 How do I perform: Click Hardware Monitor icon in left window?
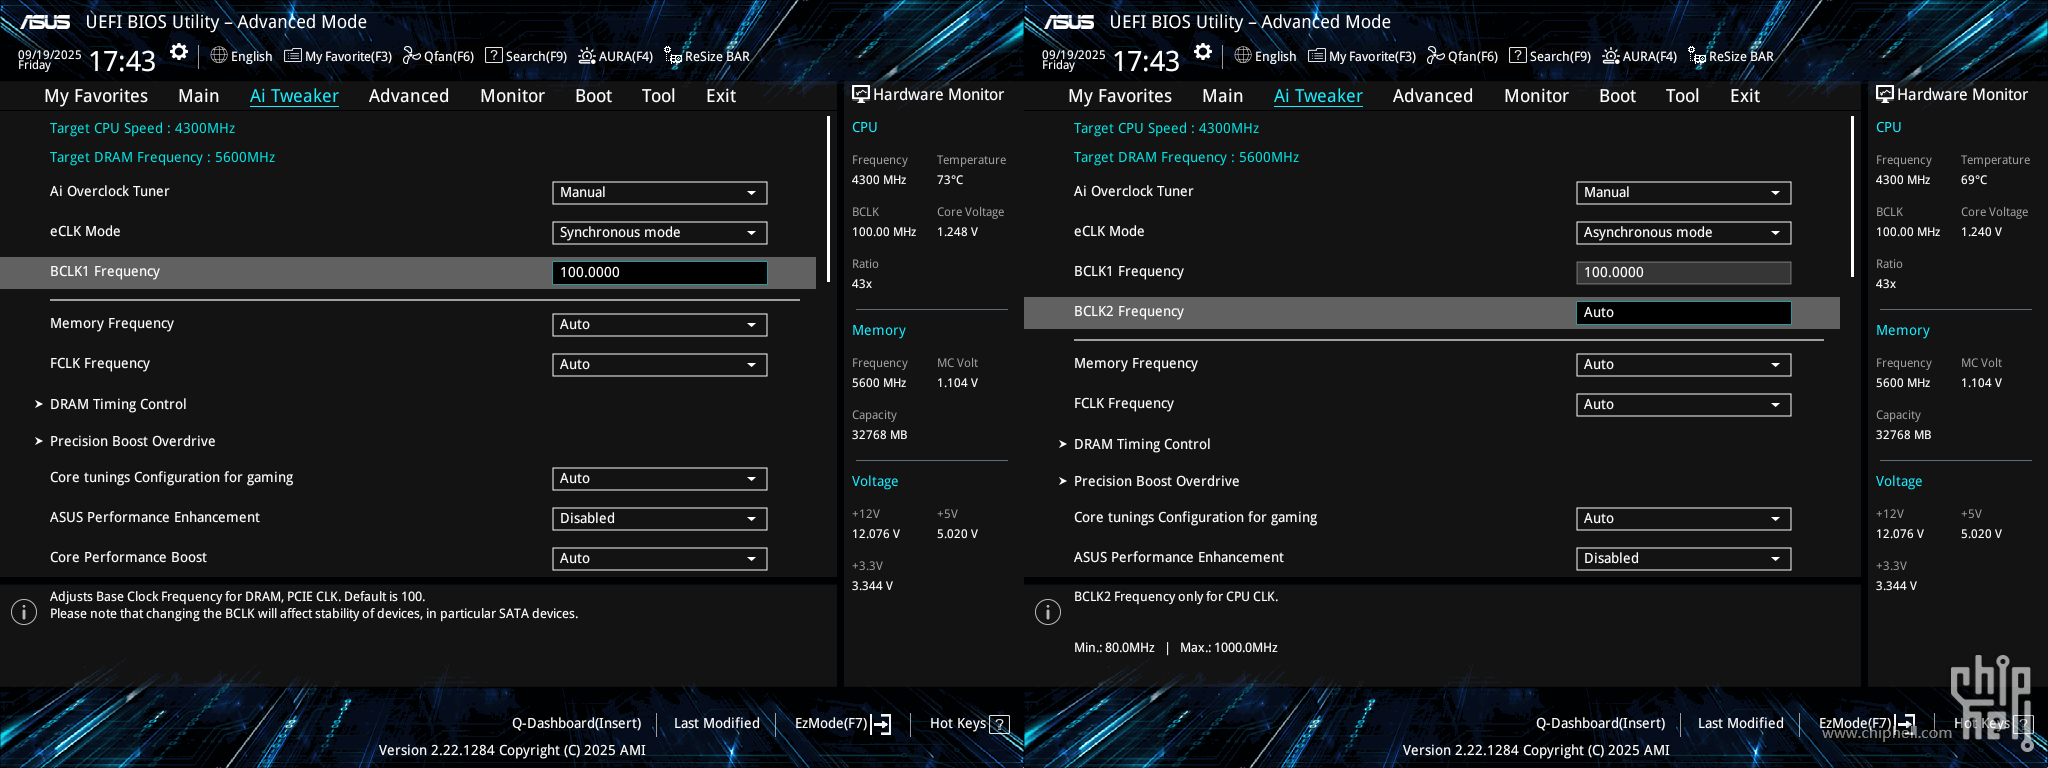click(861, 94)
